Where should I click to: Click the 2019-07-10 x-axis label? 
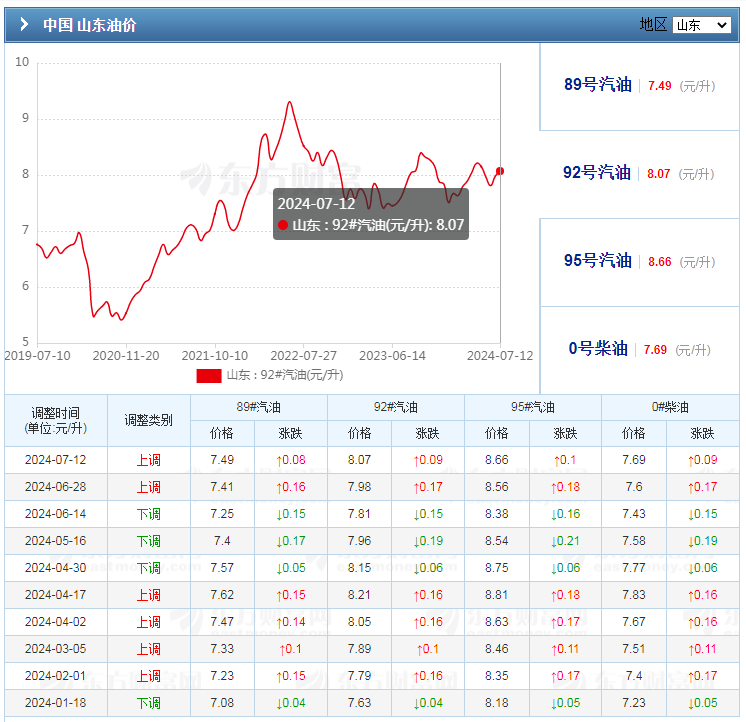click(37, 355)
